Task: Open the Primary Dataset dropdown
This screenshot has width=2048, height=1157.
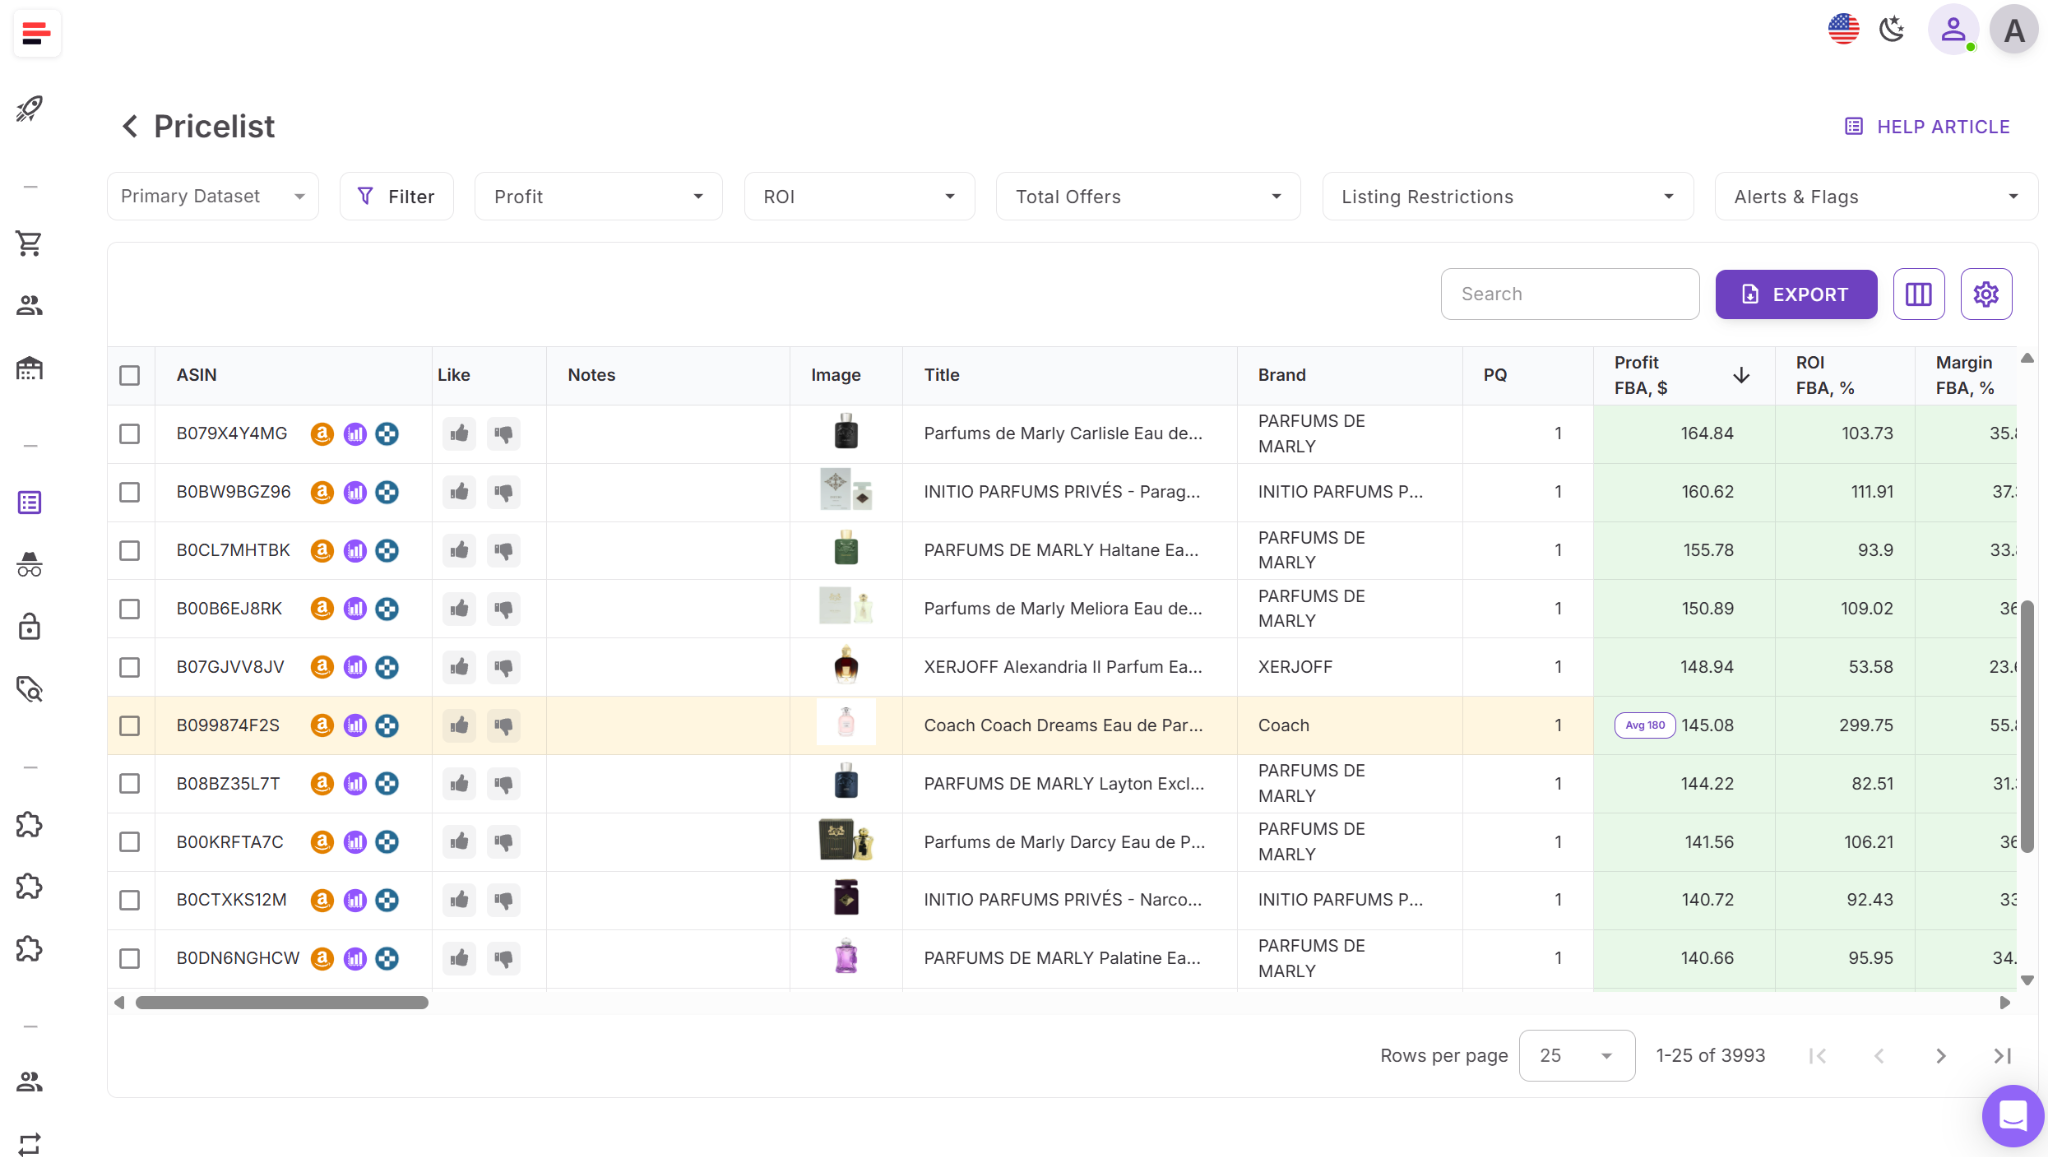Action: point(212,196)
